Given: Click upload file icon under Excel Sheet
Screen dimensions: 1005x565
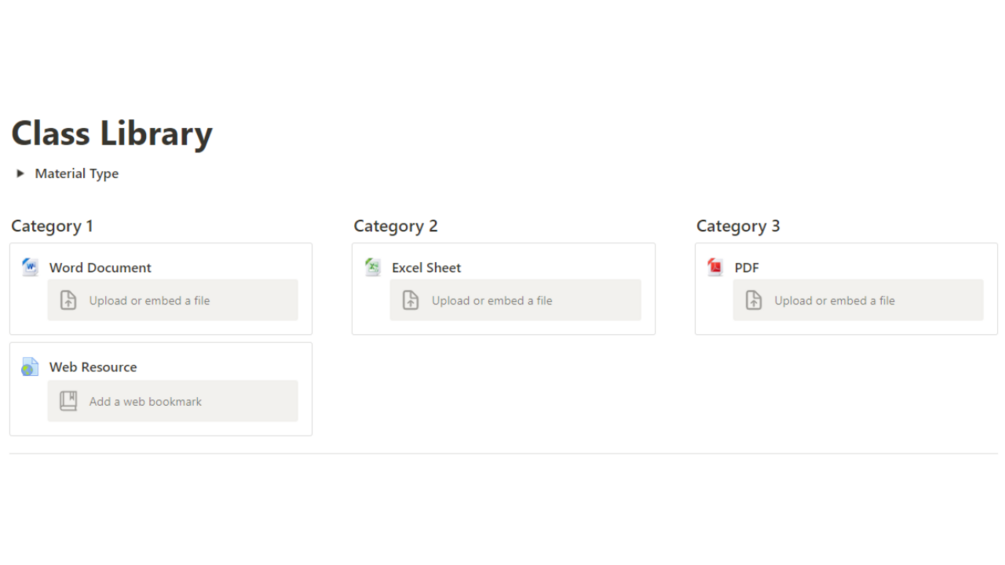Looking at the screenshot, I should coord(411,300).
